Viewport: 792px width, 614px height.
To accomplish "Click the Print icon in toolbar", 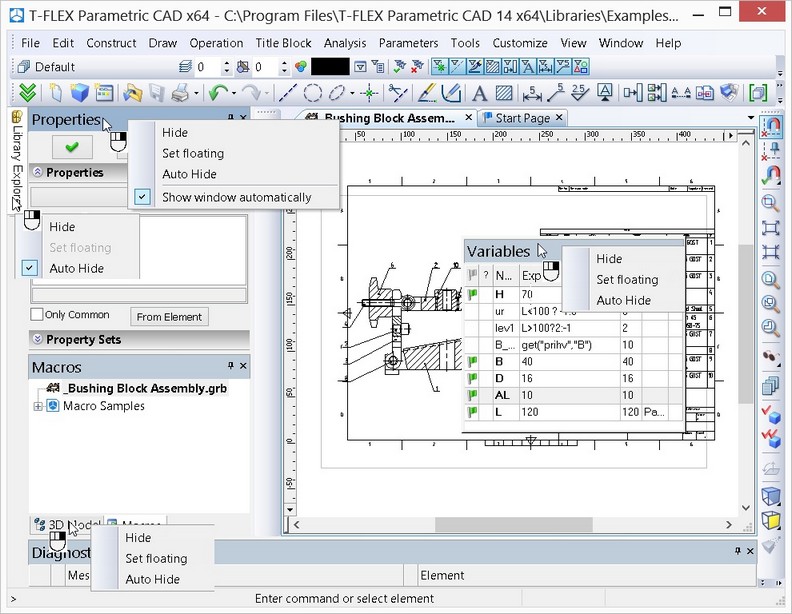I will [x=180, y=92].
